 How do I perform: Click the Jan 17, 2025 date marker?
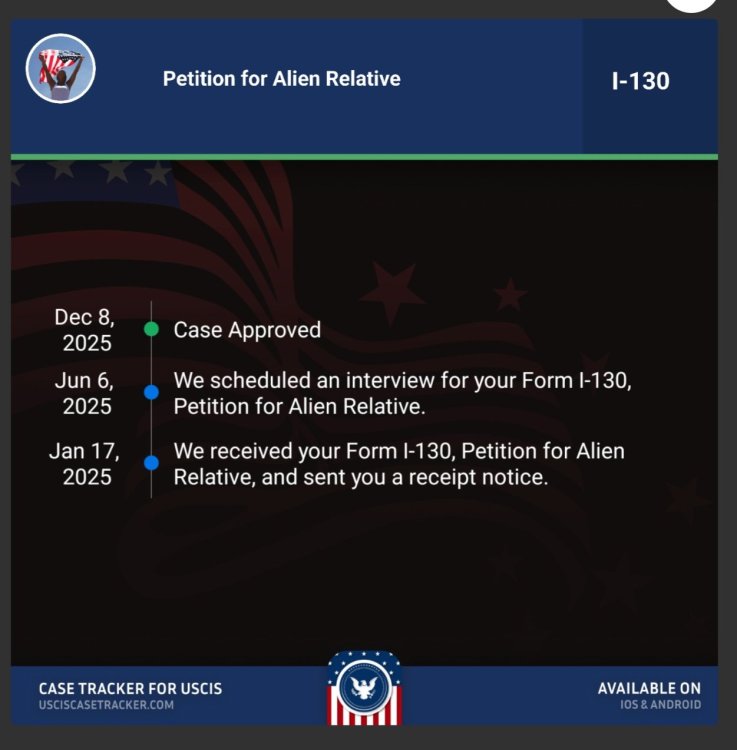coord(85,463)
